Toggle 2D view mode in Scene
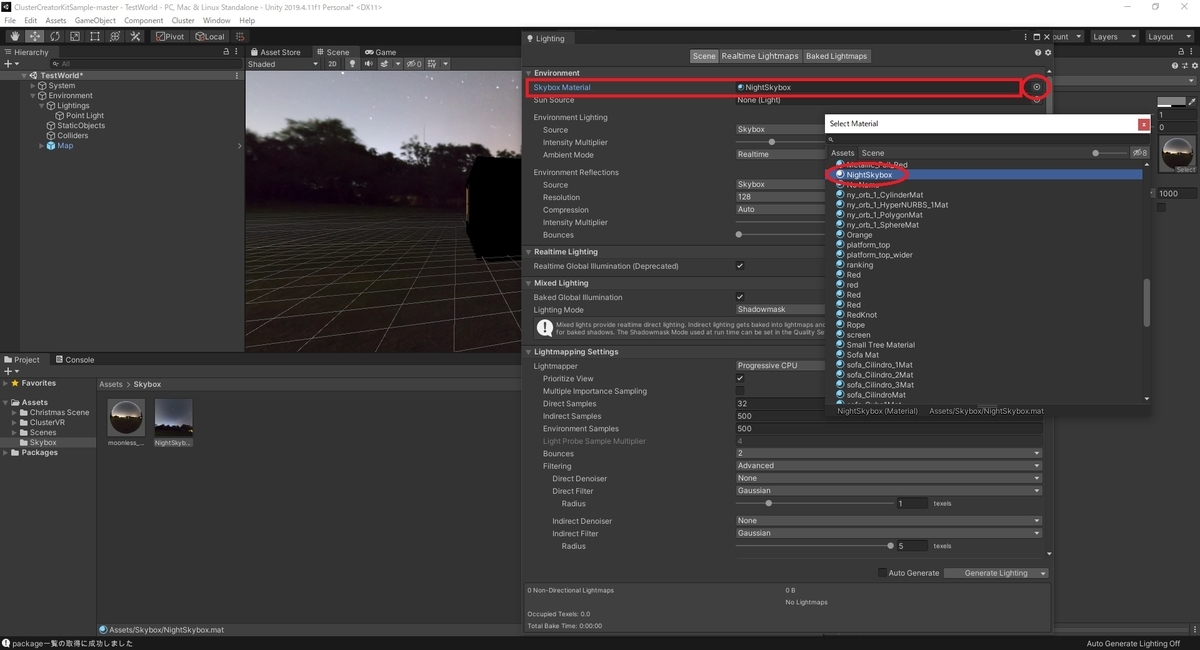The image size is (1200, 650). pyautogui.click(x=333, y=64)
